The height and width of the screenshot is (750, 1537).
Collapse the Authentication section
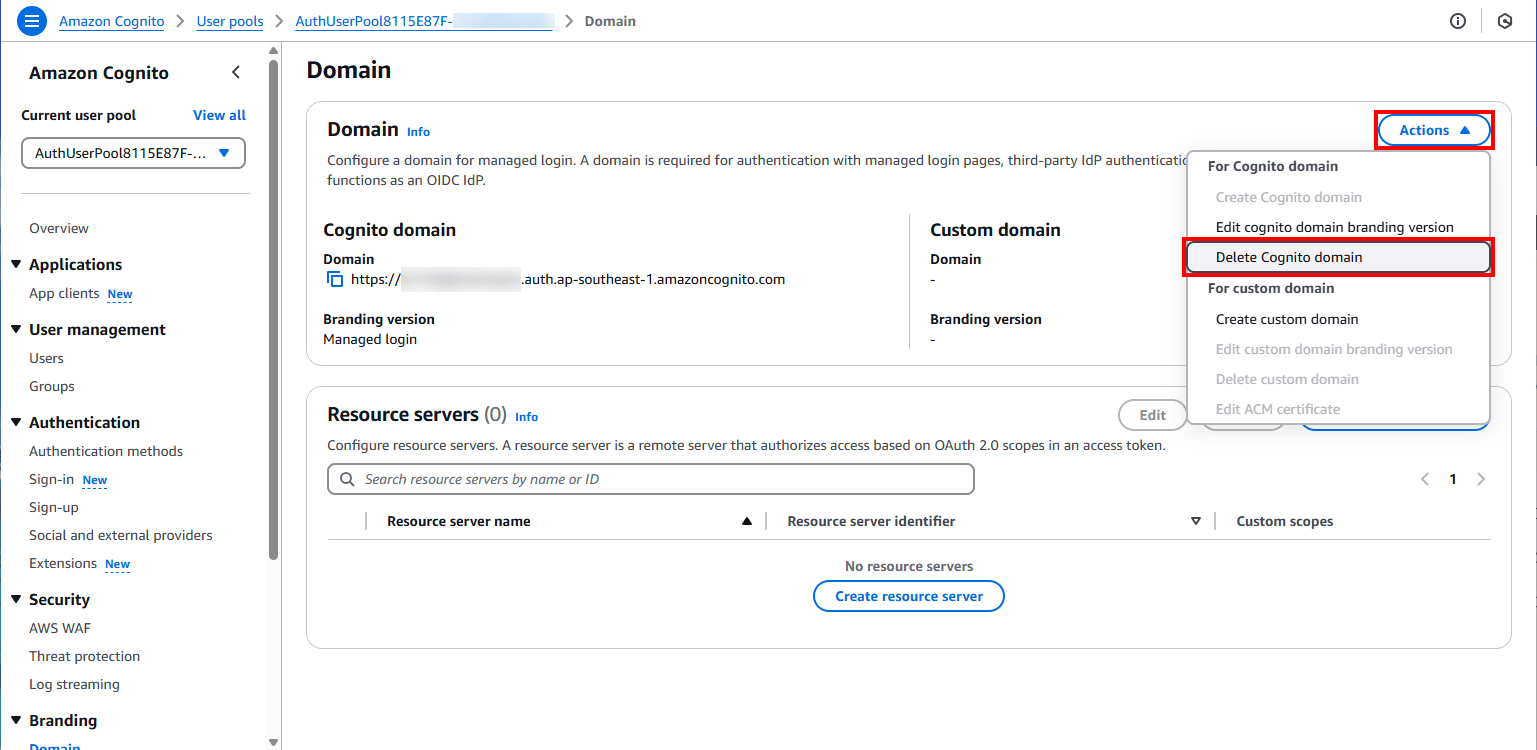(16, 422)
